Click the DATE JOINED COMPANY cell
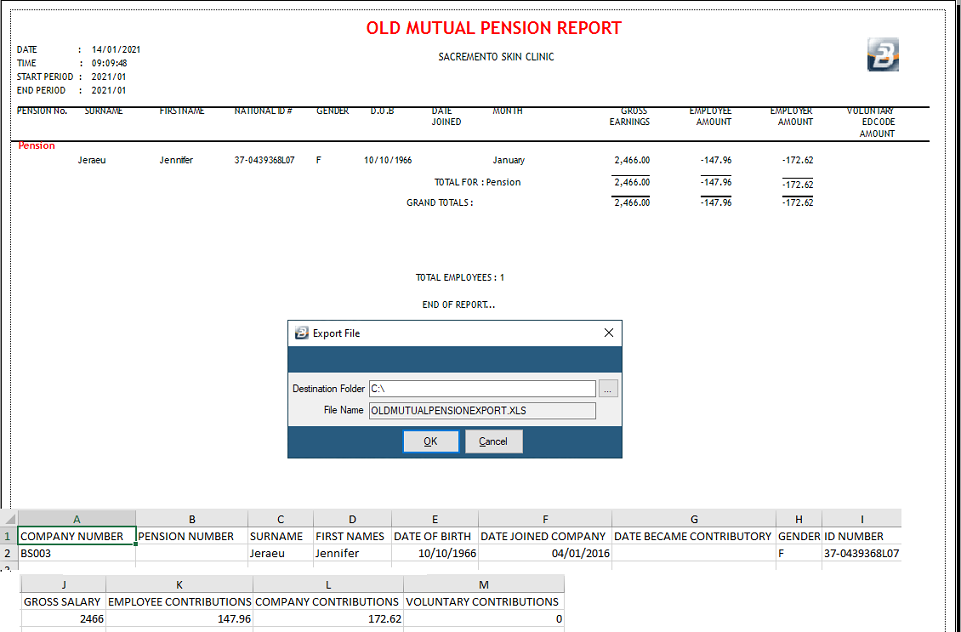The width and height of the screenshot is (961, 632). [545, 536]
